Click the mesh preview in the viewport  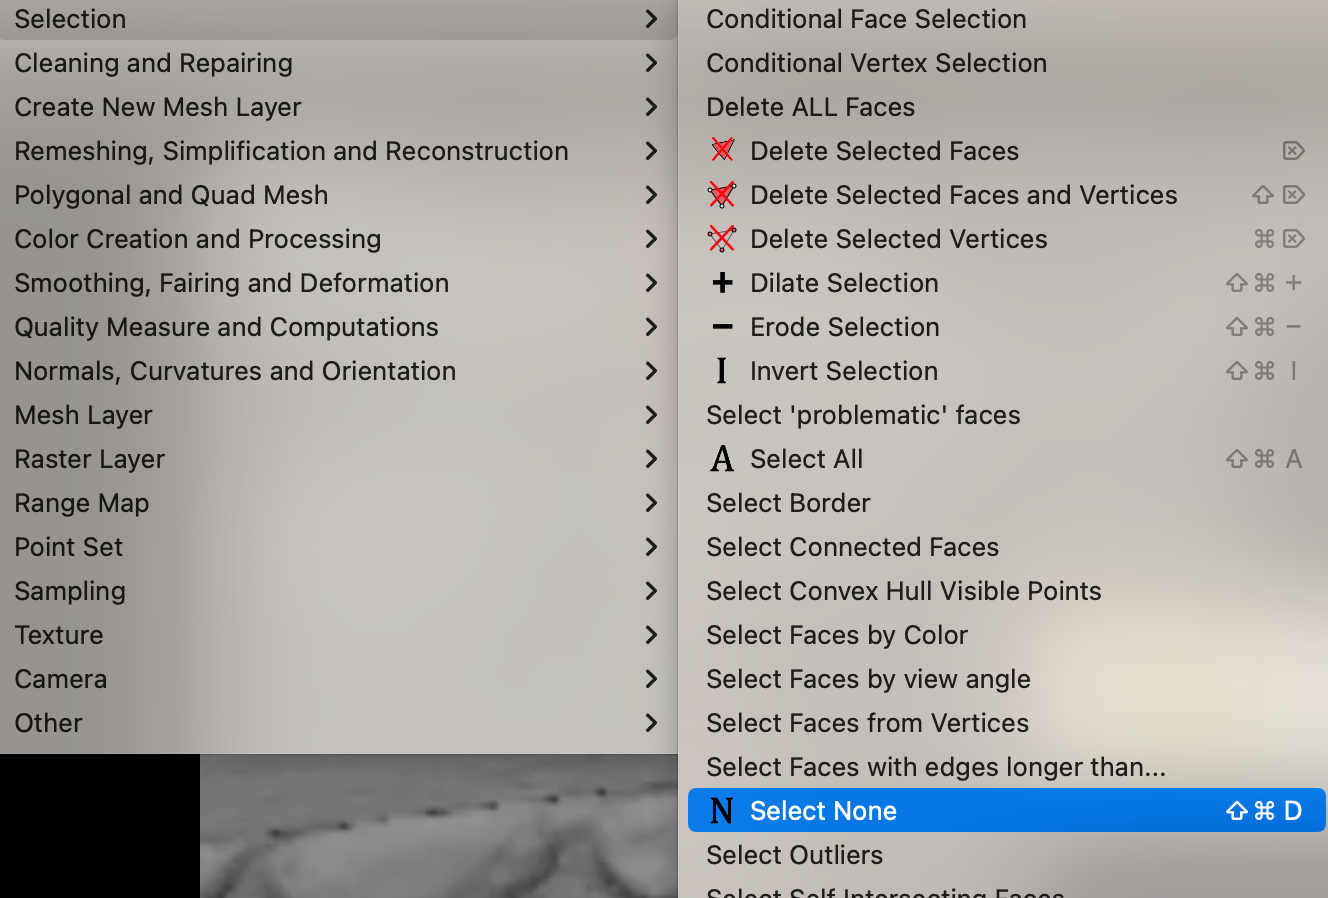click(x=438, y=826)
